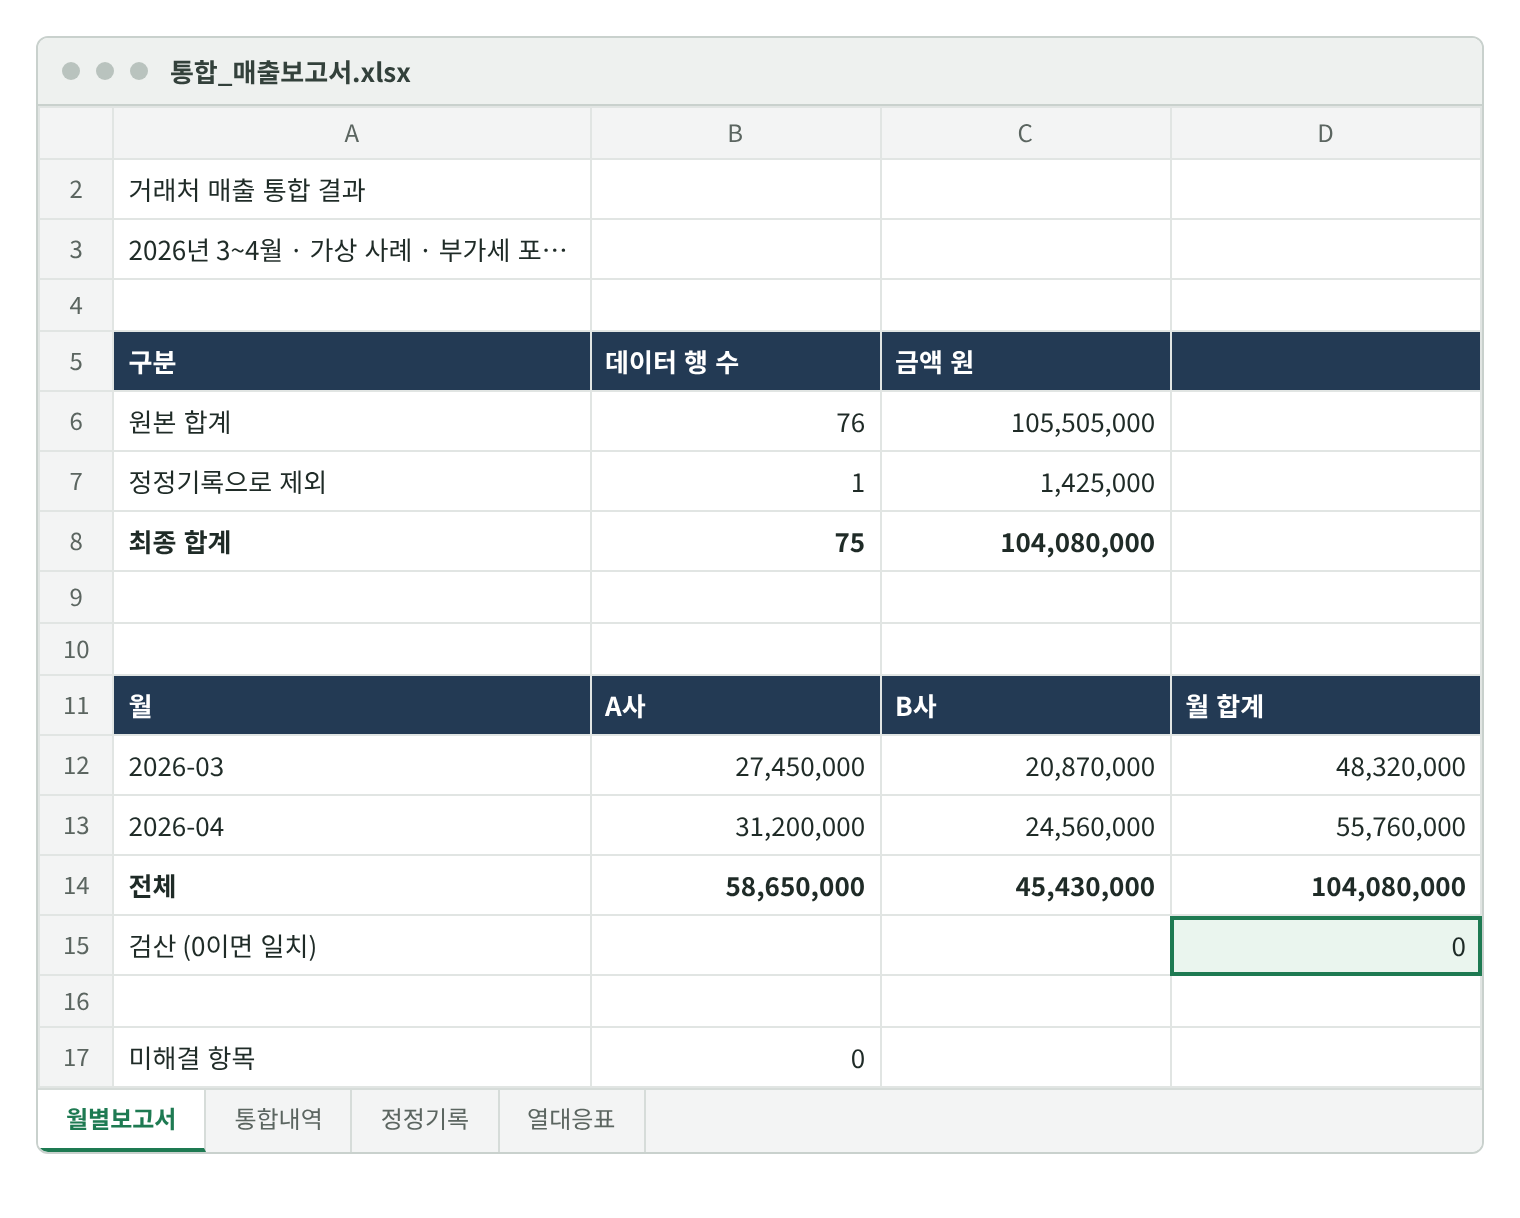This screenshot has width=1520, height=1218.
Task: Click the 104,080,000 cell in row 8
Action: pyautogui.click(x=1026, y=542)
